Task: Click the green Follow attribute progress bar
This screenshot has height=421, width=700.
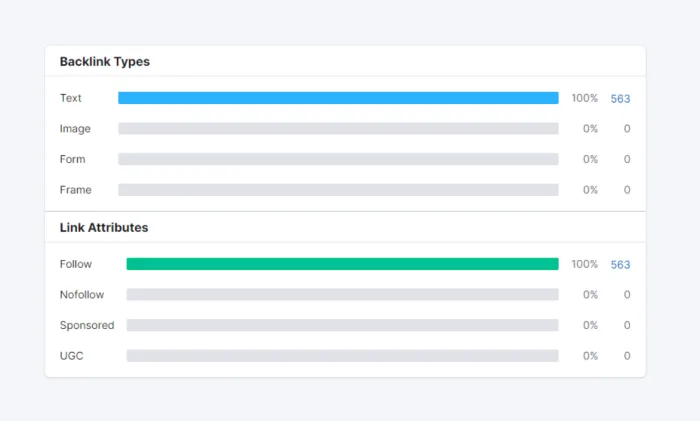Action: click(342, 264)
